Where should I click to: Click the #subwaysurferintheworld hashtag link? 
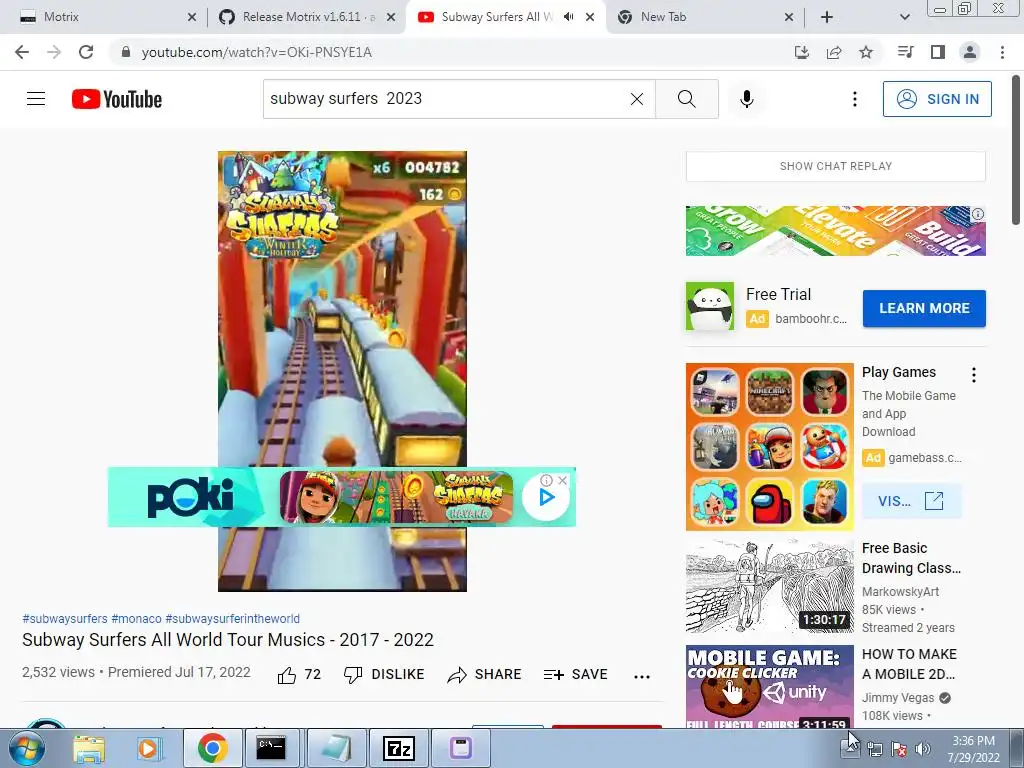pos(232,618)
